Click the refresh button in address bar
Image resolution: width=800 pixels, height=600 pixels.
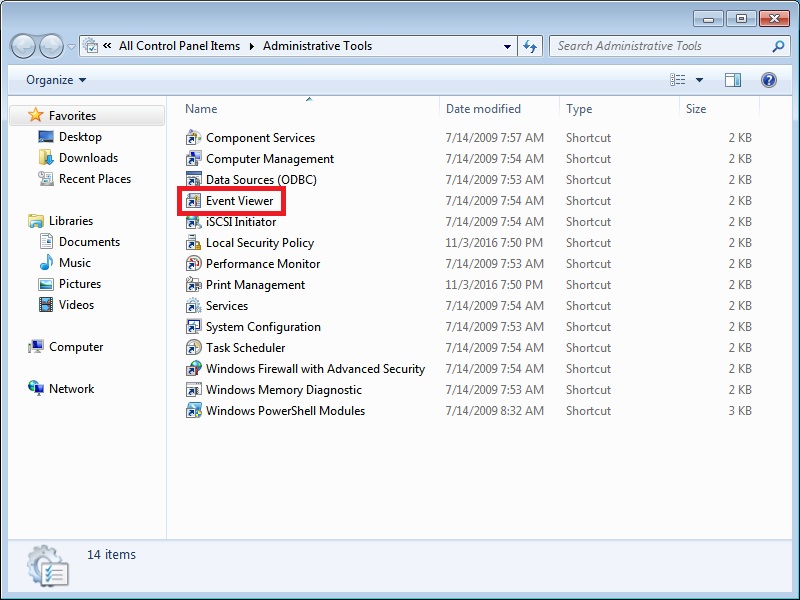point(530,46)
